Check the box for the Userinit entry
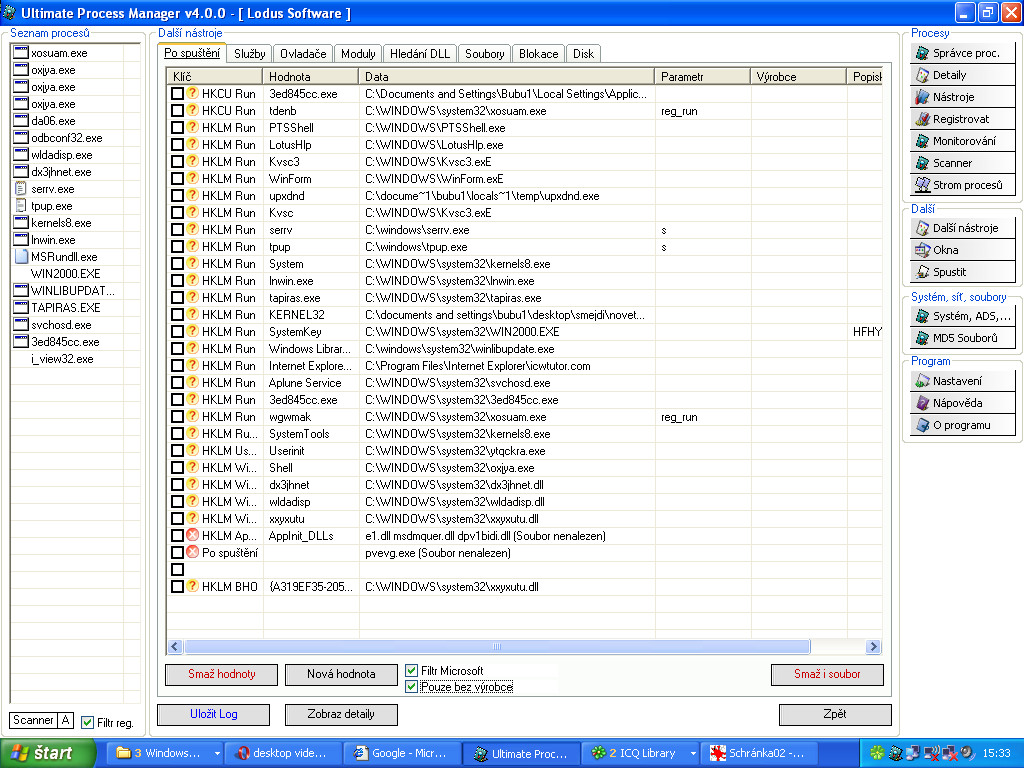The image size is (1024, 768). tap(177, 451)
